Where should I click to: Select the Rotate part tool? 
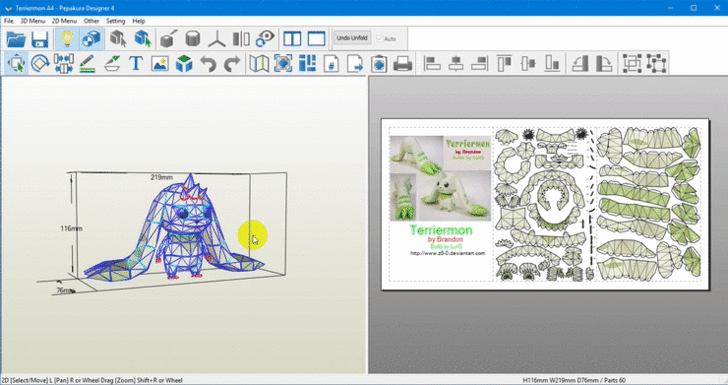(40, 64)
